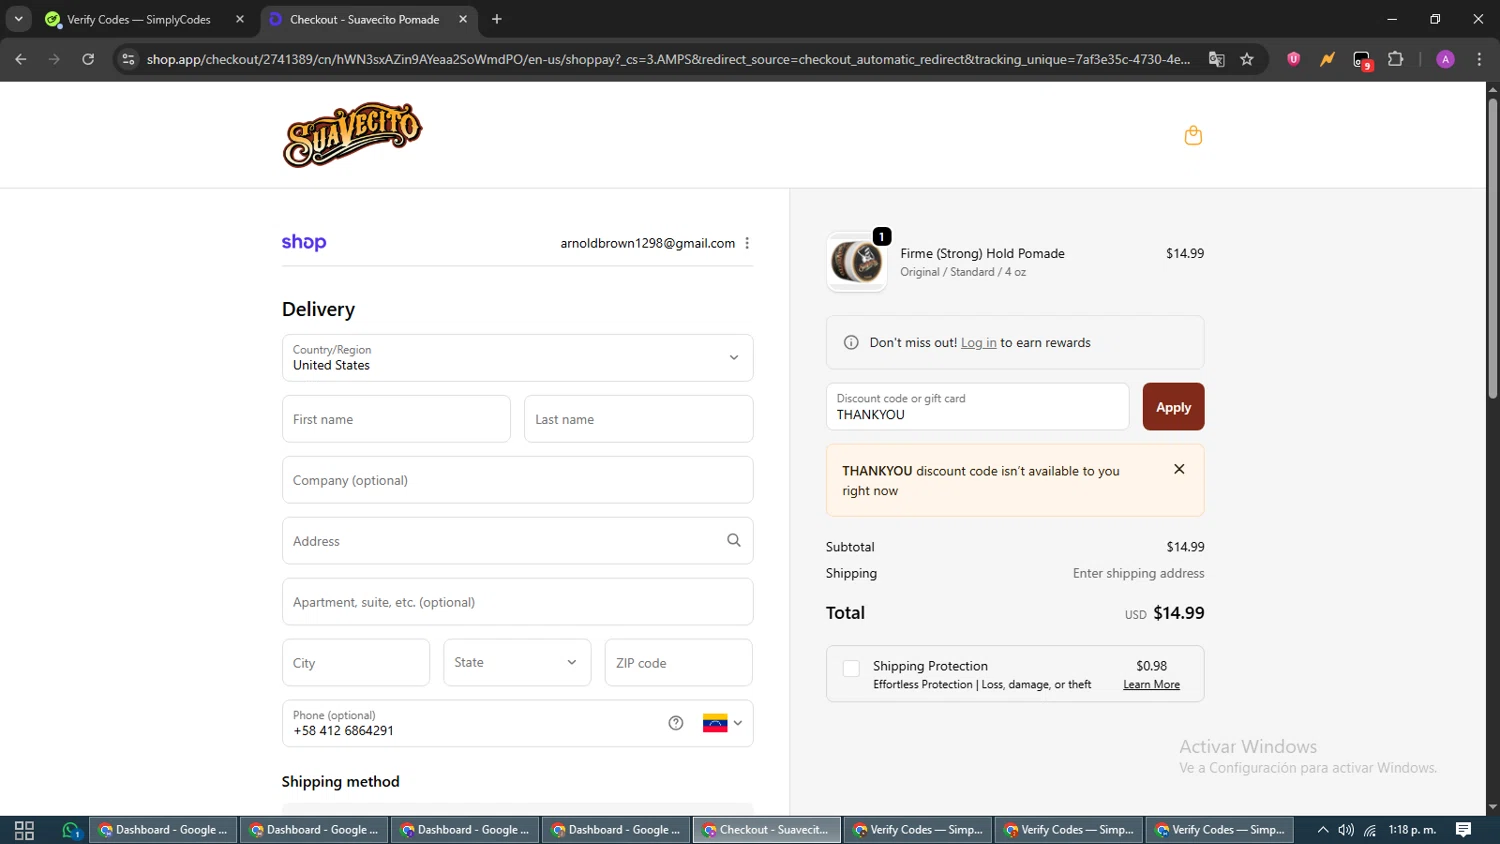The width and height of the screenshot is (1500, 844).
Task: Open Chrome three-dot menu
Action: point(1479,59)
